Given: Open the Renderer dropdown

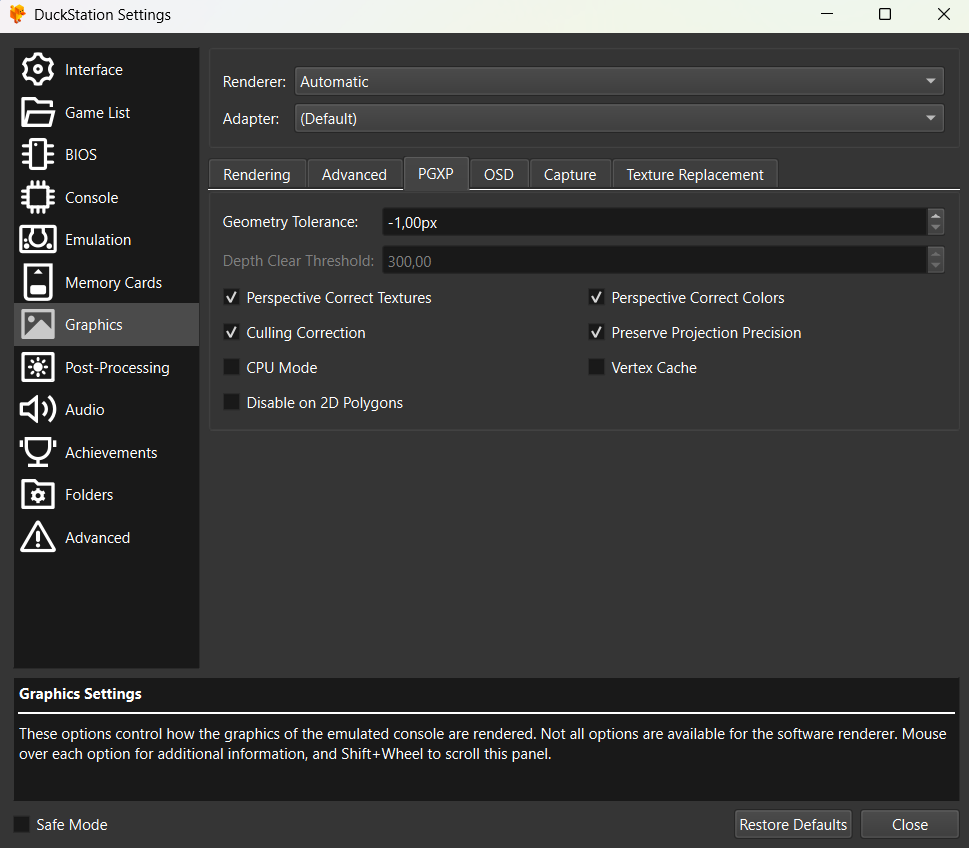Looking at the screenshot, I should pos(619,81).
